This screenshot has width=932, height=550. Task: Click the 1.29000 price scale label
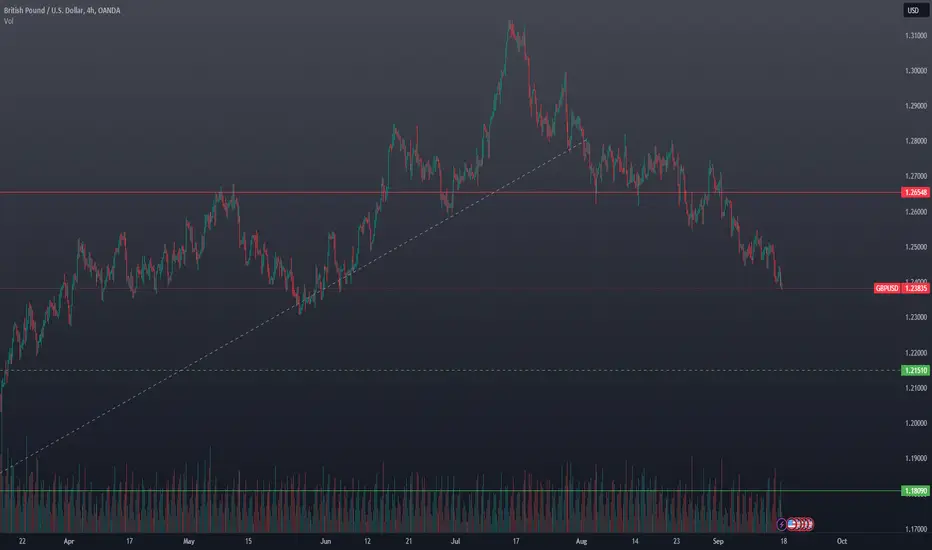tap(915, 106)
